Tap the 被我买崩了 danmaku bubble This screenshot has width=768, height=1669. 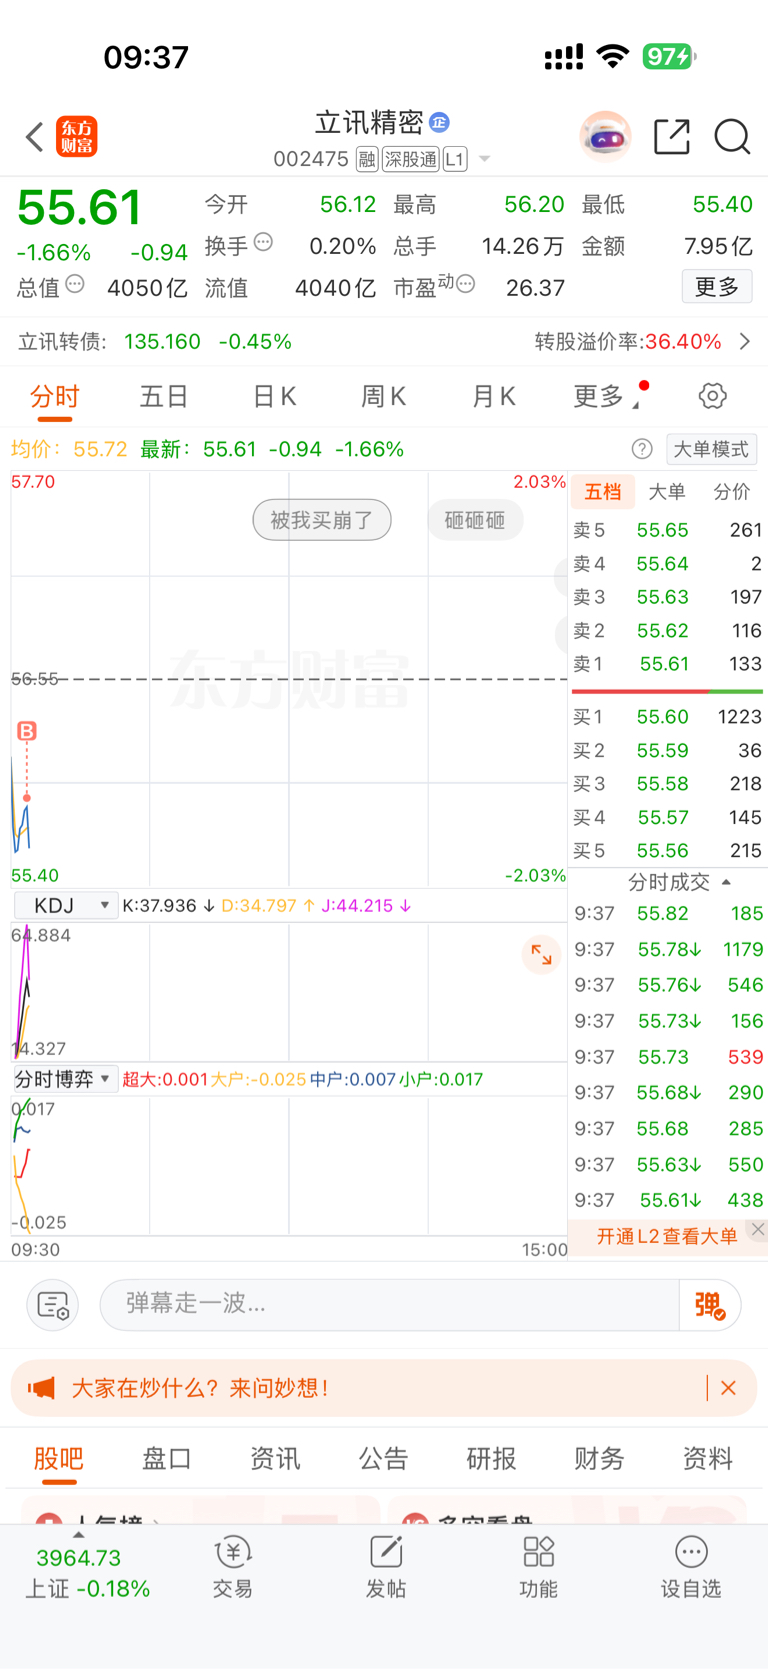(x=322, y=520)
